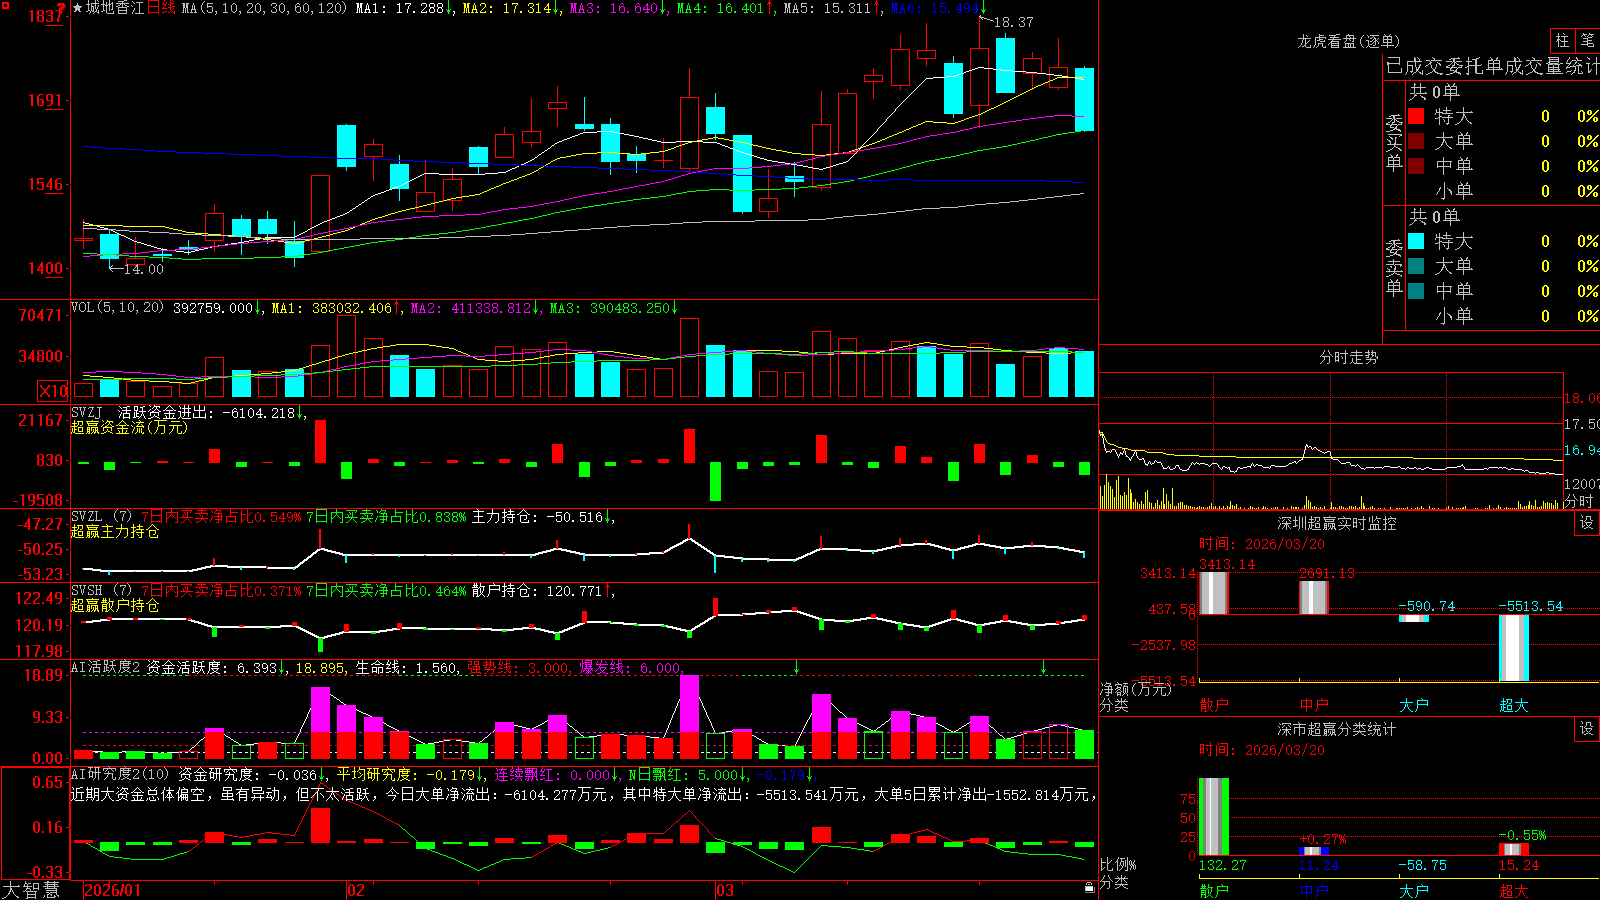The image size is (1600, 900).
Task: Click the 2026/01 date marker on time axis
Action: tap(113, 890)
